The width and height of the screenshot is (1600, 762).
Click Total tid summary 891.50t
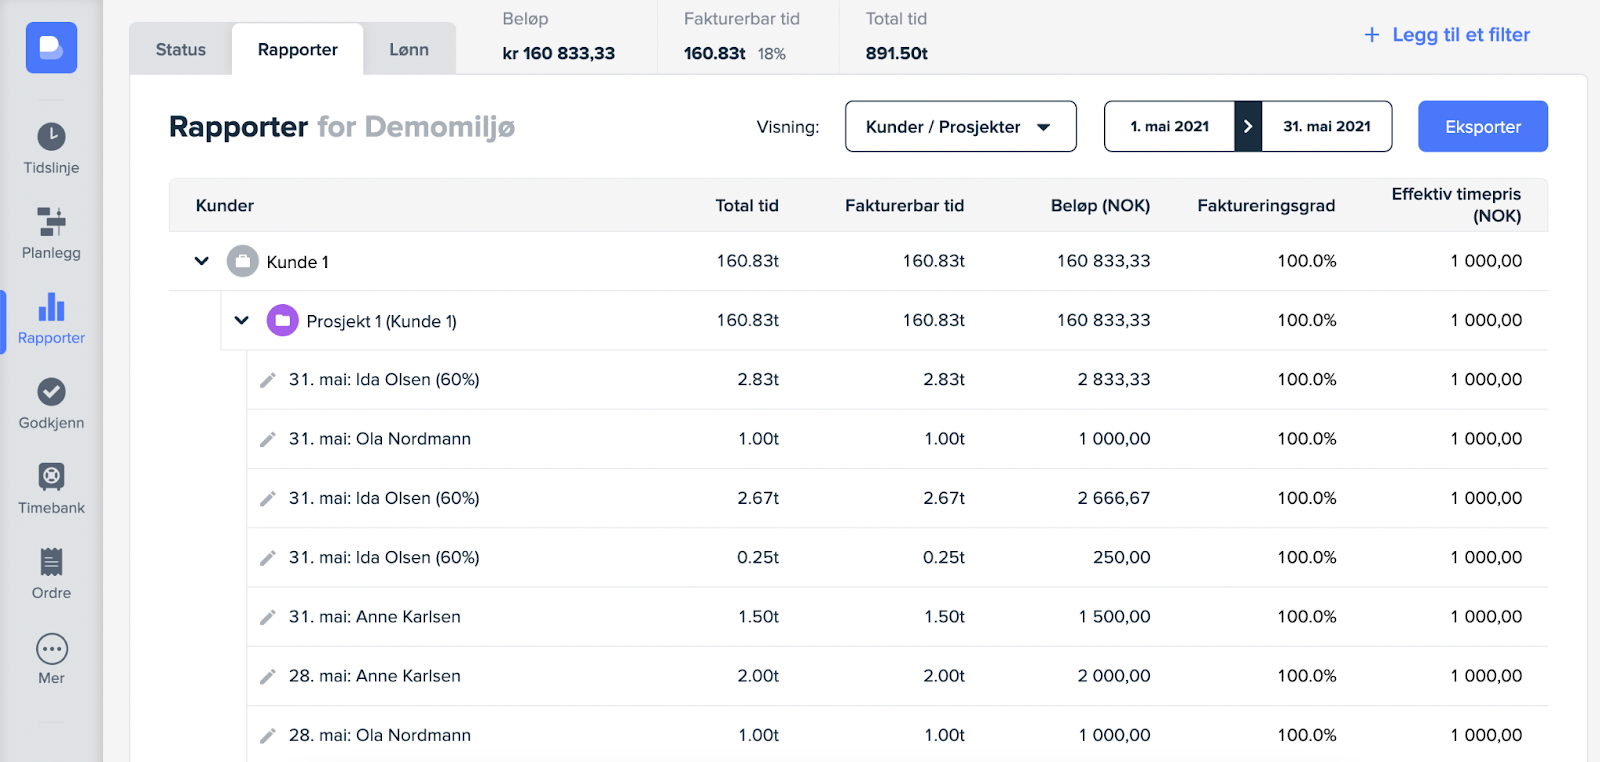897,53
